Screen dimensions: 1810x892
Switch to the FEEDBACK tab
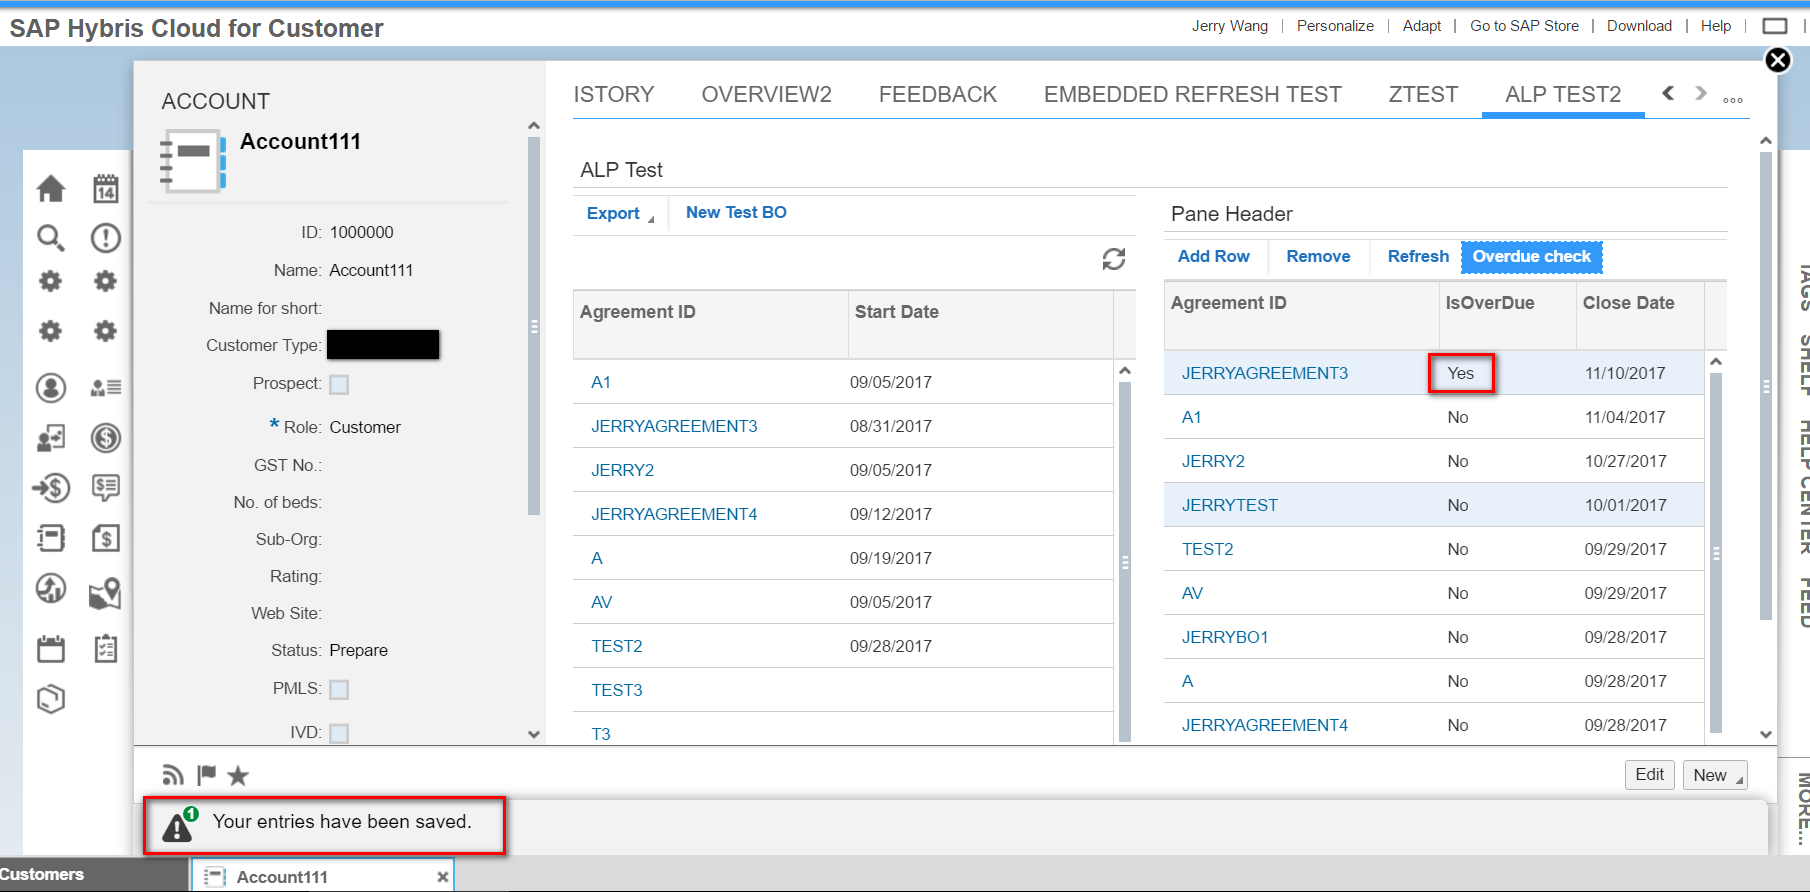point(938,94)
